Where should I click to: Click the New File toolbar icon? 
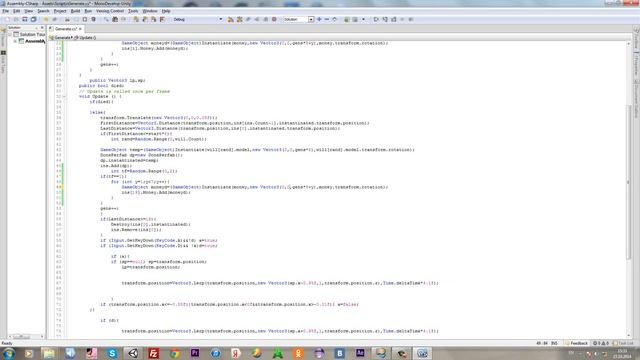[x=7, y=19]
